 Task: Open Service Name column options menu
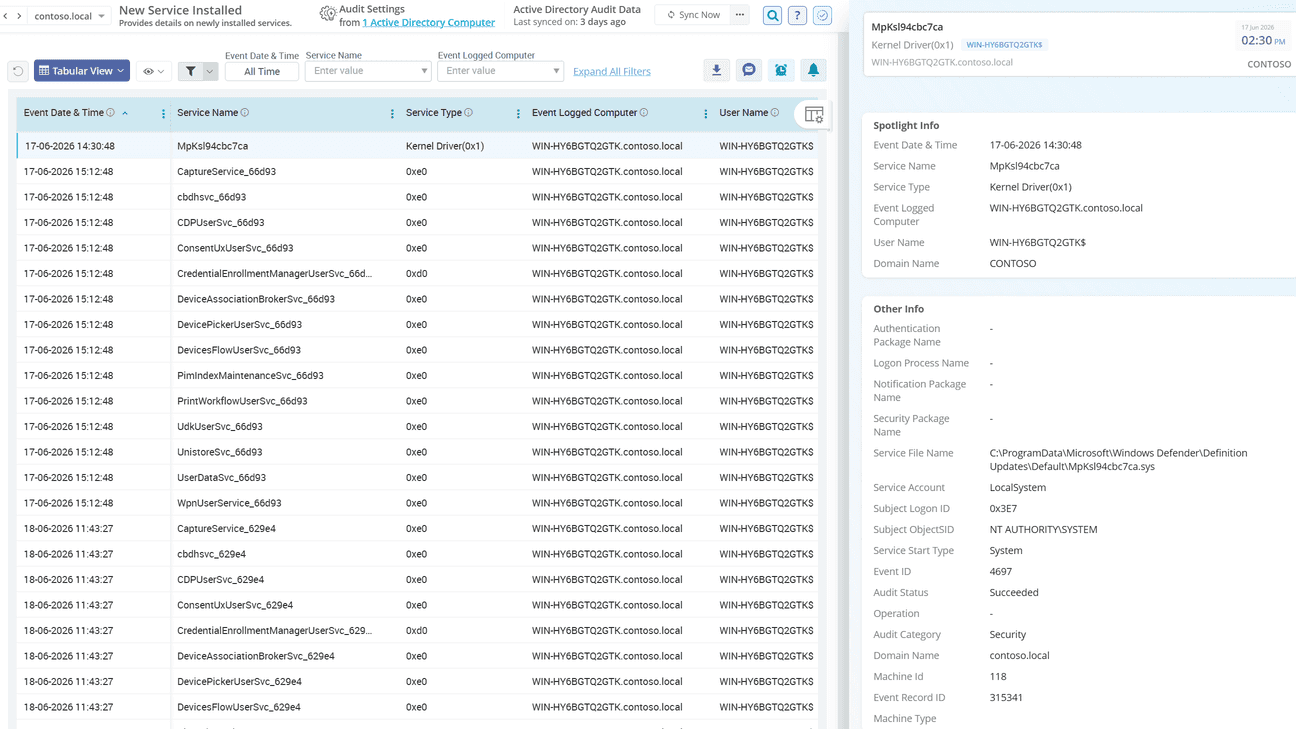(392, 114)
